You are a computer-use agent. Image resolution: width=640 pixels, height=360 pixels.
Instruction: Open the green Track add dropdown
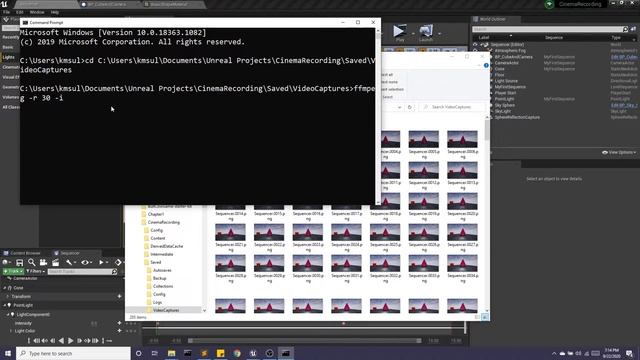(x=13, y=271)
